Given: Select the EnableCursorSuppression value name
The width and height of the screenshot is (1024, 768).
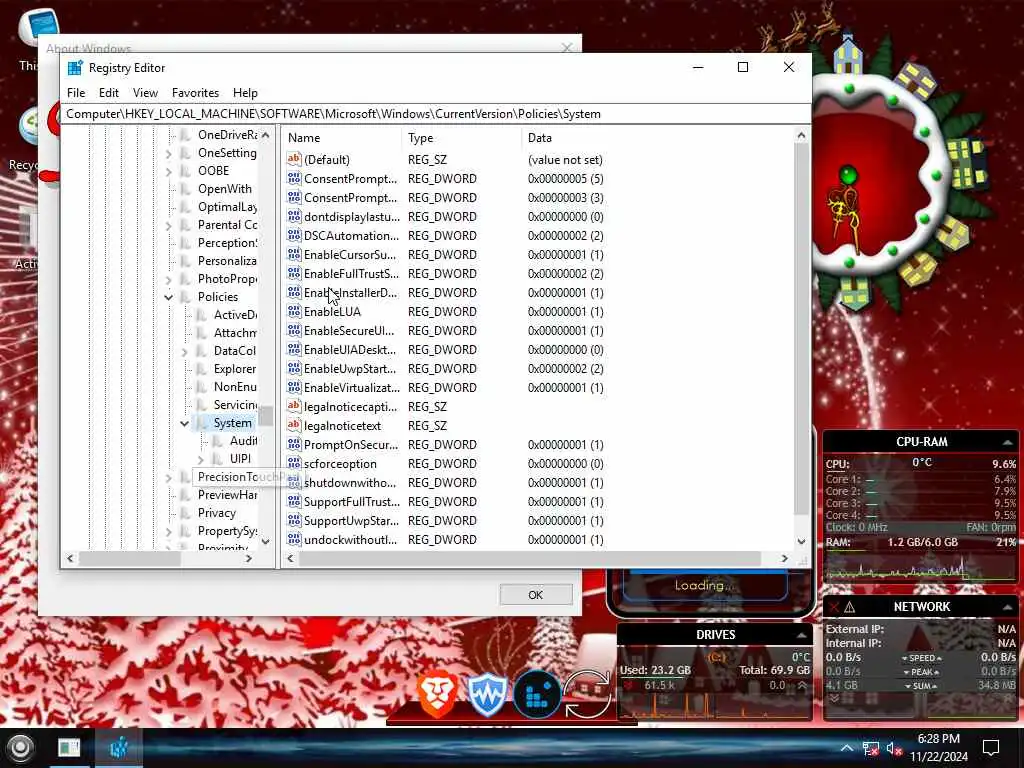Looking at the screenshot, I should click(x=350, y=255).
